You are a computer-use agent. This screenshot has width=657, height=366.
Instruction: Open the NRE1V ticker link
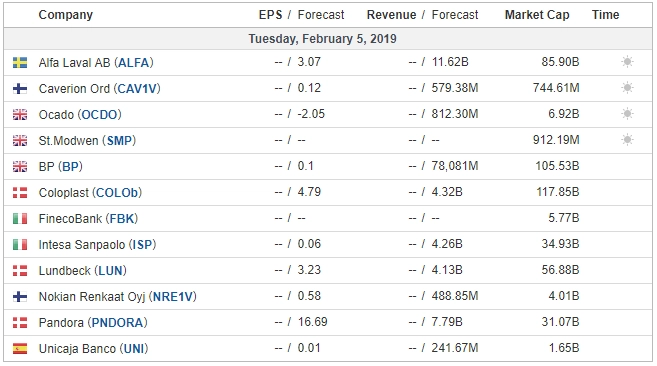(x=173, y=297)
